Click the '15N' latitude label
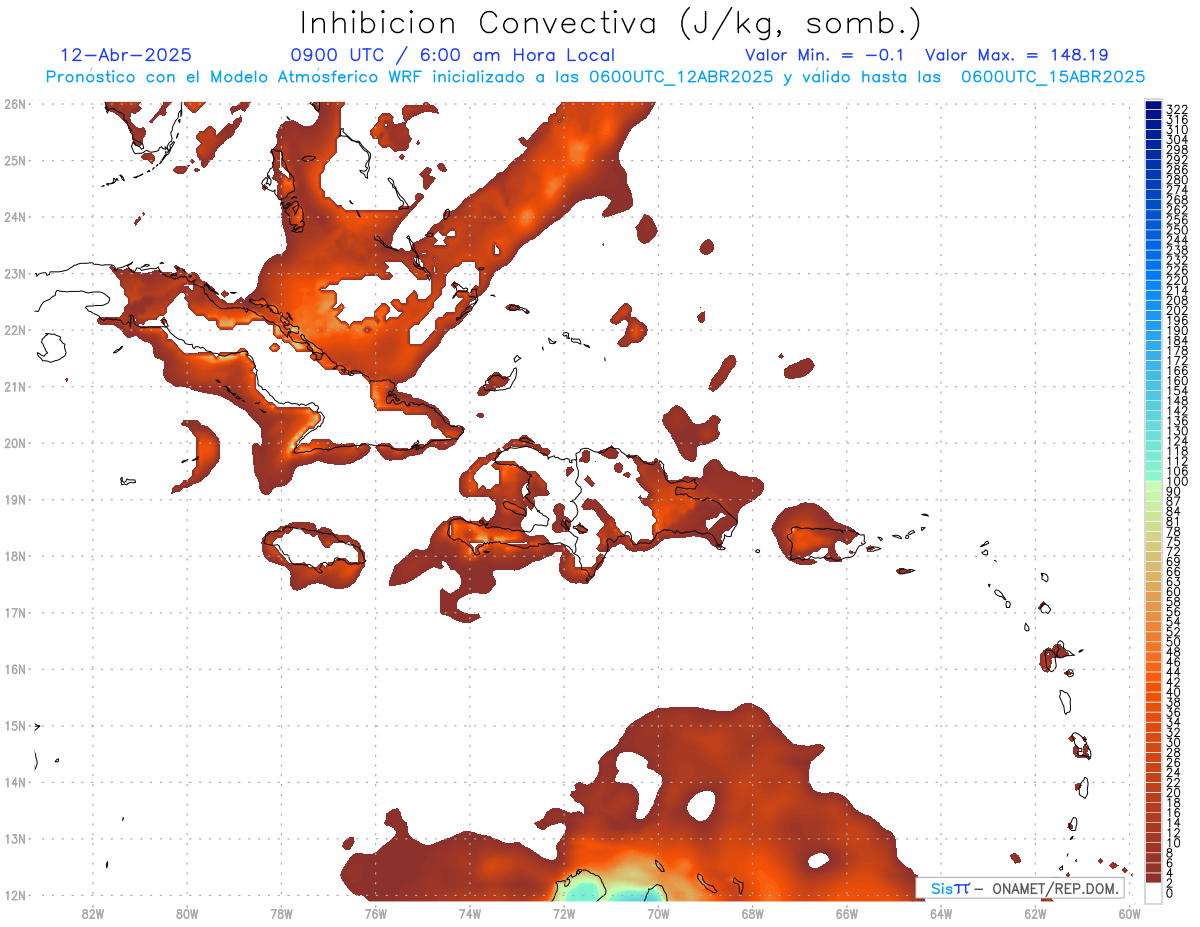Image resolution: width=1200 pixels, height=927 pixels. [14, 725]
